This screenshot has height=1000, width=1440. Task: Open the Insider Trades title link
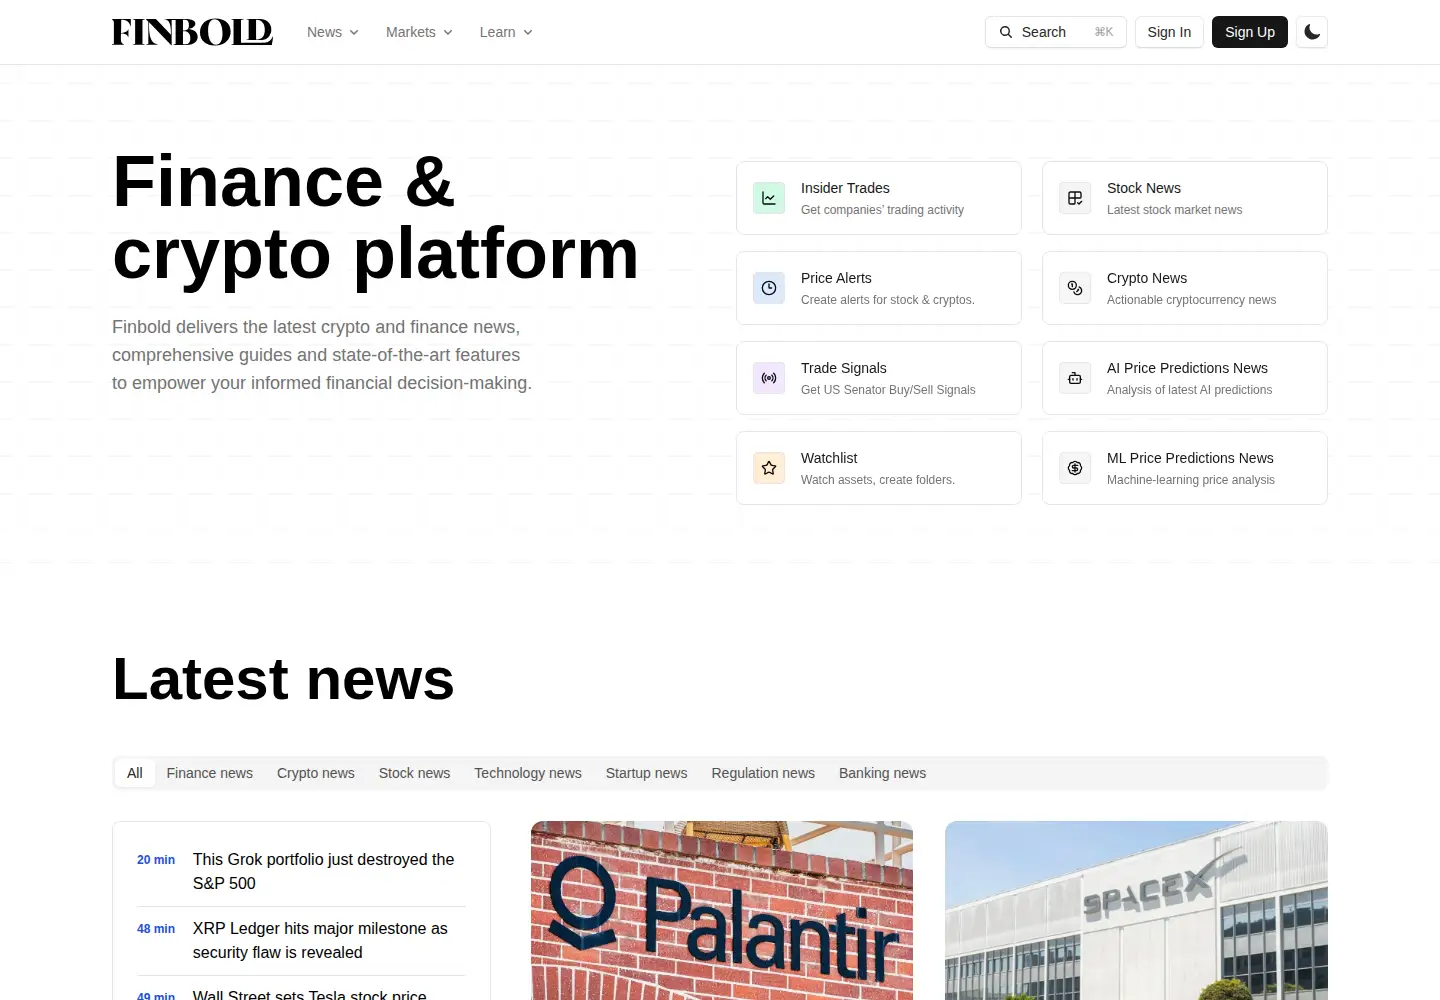click(845, 188)
